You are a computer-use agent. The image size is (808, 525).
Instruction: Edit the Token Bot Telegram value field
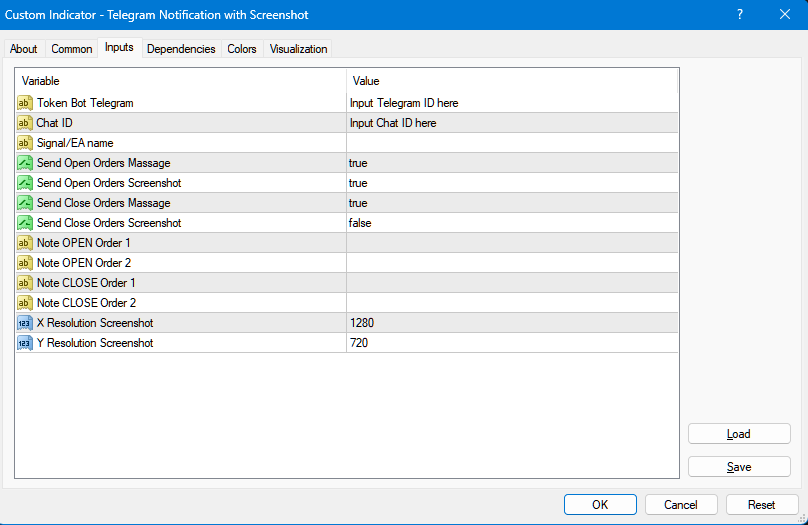click(510, 103)
